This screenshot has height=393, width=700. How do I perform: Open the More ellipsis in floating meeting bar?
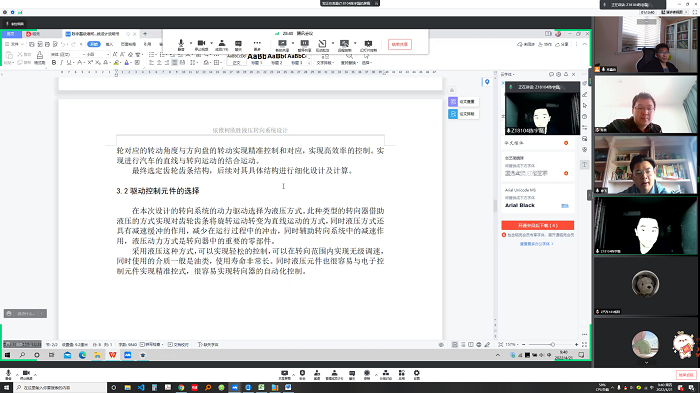[257, 43]
